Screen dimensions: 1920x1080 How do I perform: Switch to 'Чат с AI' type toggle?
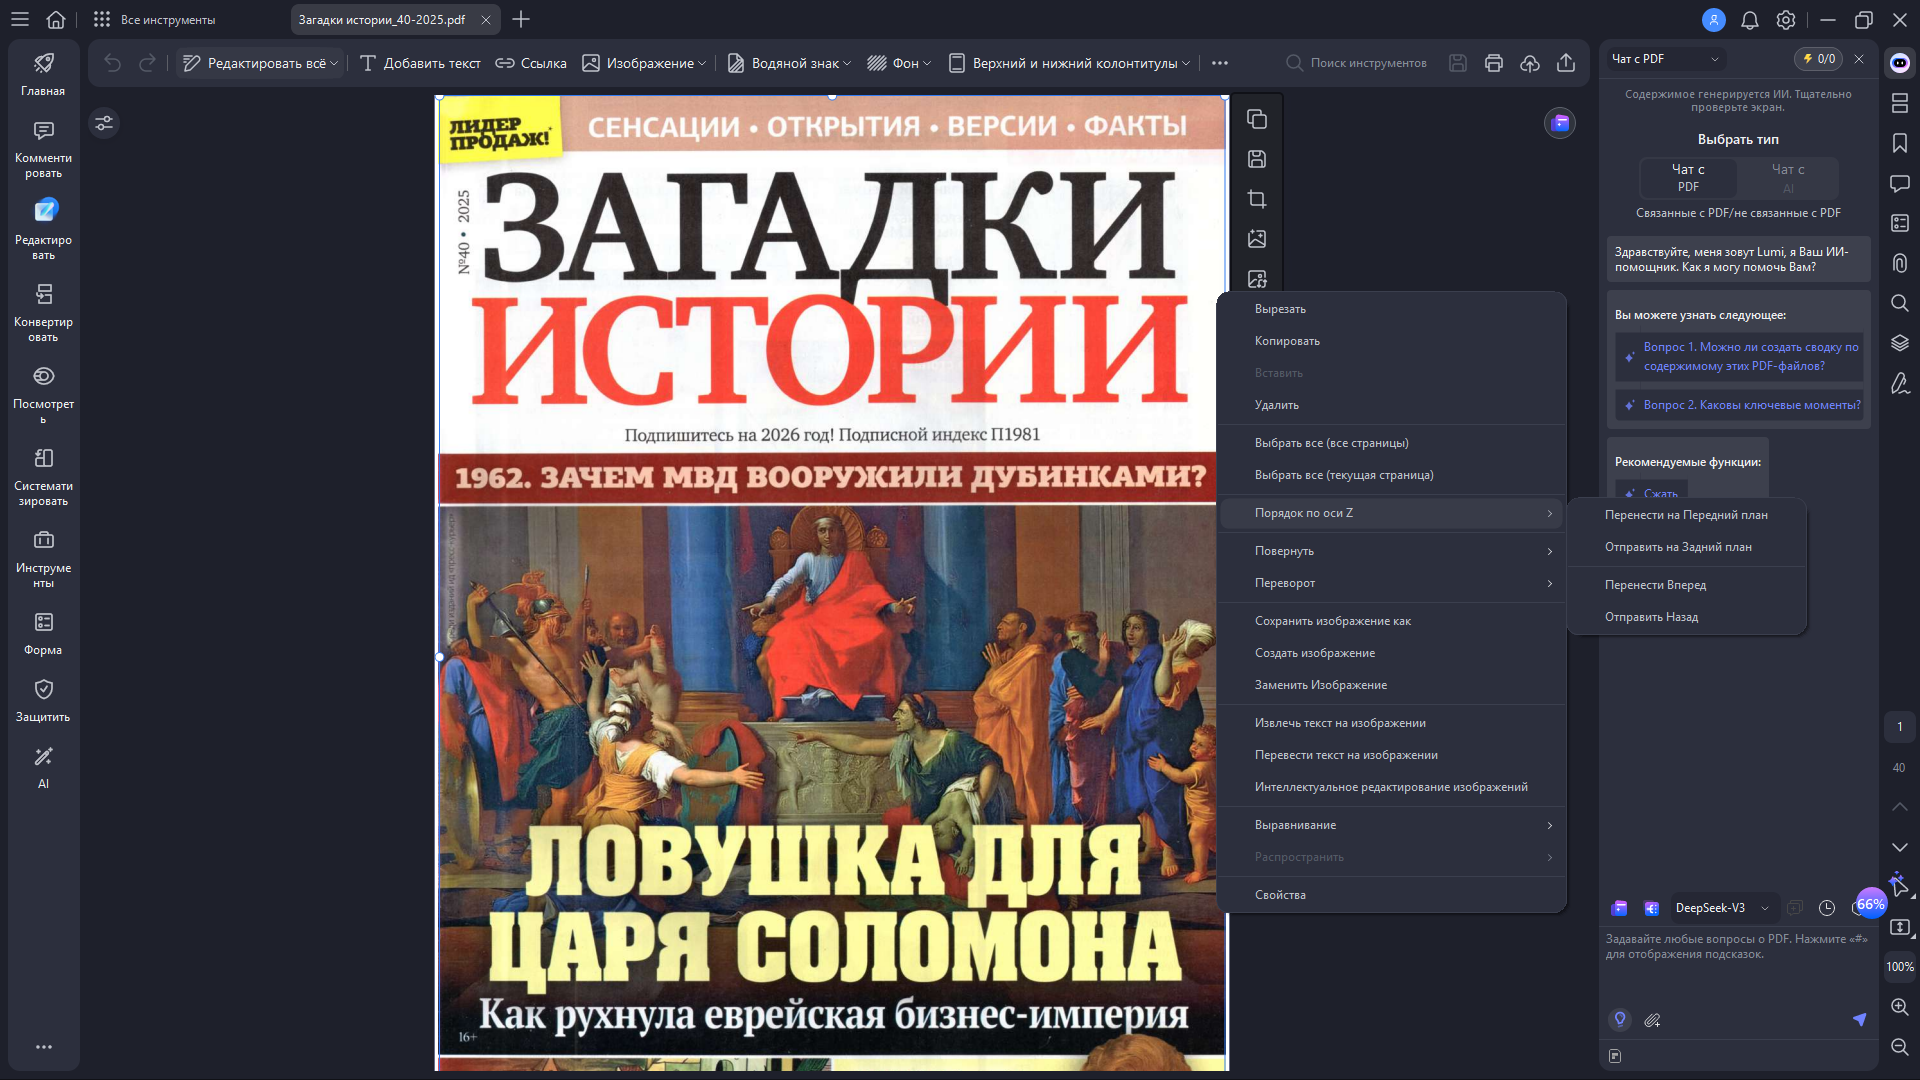pyautogui.click(x=1788, y=178)
